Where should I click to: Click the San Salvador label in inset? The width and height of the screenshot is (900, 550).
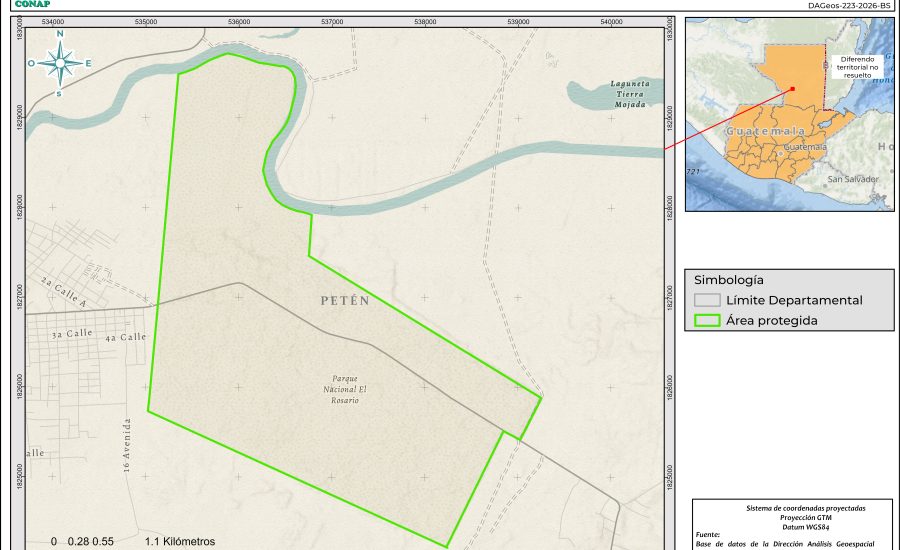(853, 179)
